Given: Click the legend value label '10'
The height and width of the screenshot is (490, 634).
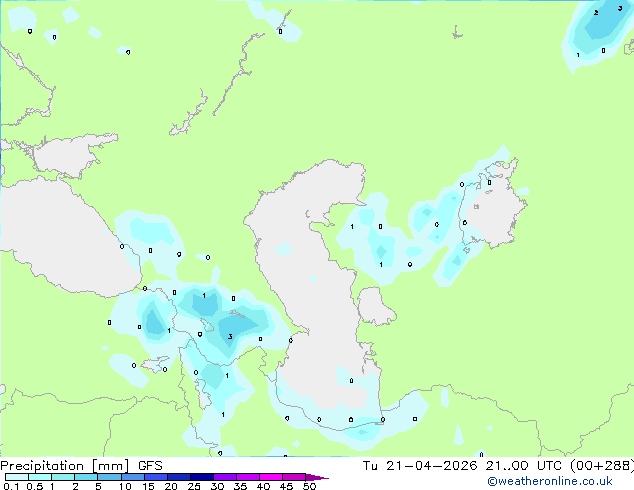Looking at the screenshot, I should pyautogui.click(x=125, y=486).
